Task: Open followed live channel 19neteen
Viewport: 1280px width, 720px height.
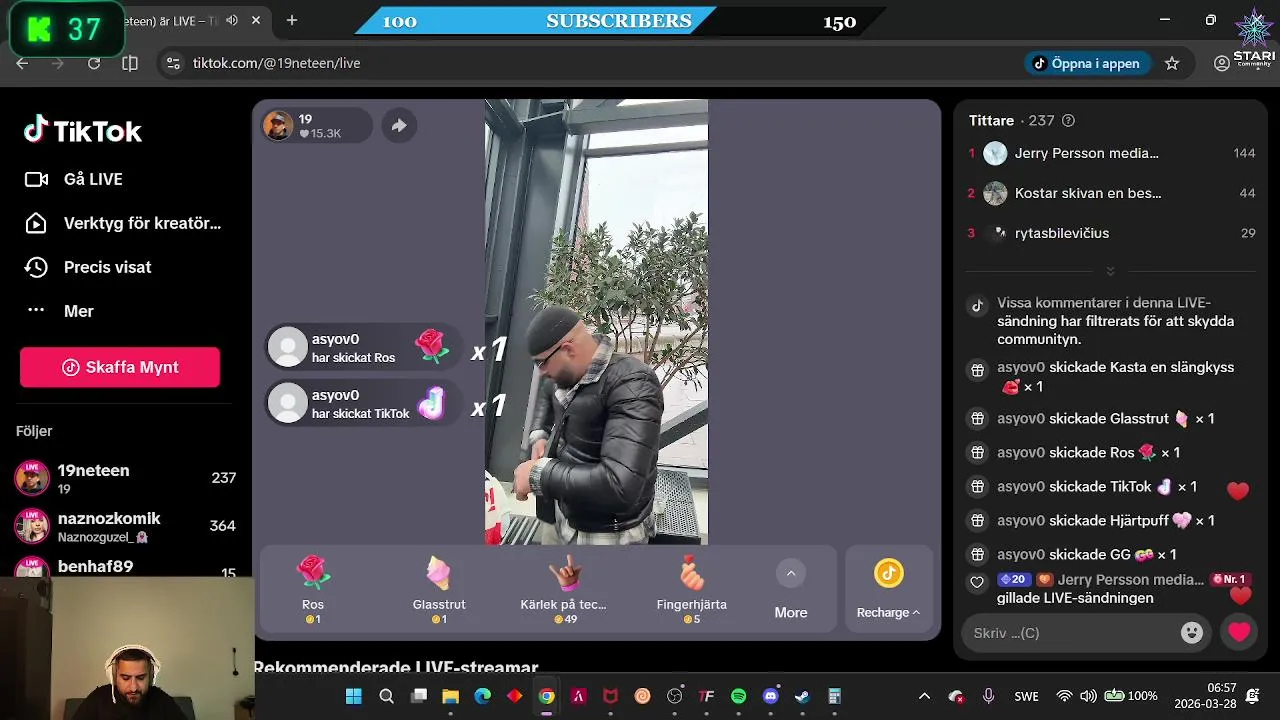Action: tap(126, 478)
